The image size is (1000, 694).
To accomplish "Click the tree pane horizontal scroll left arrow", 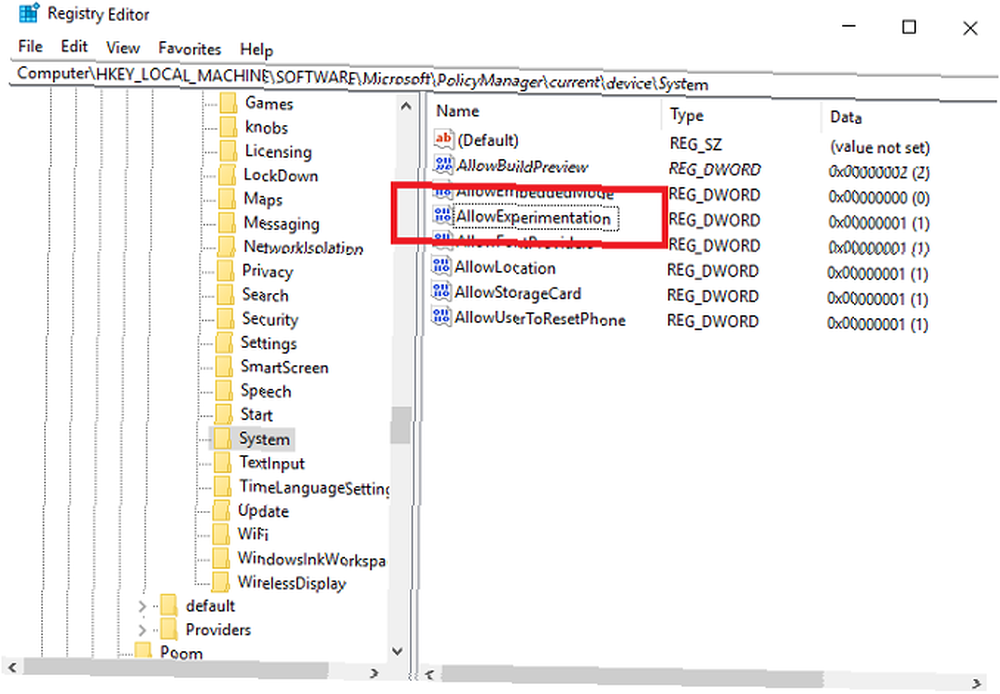I will 11,668.
